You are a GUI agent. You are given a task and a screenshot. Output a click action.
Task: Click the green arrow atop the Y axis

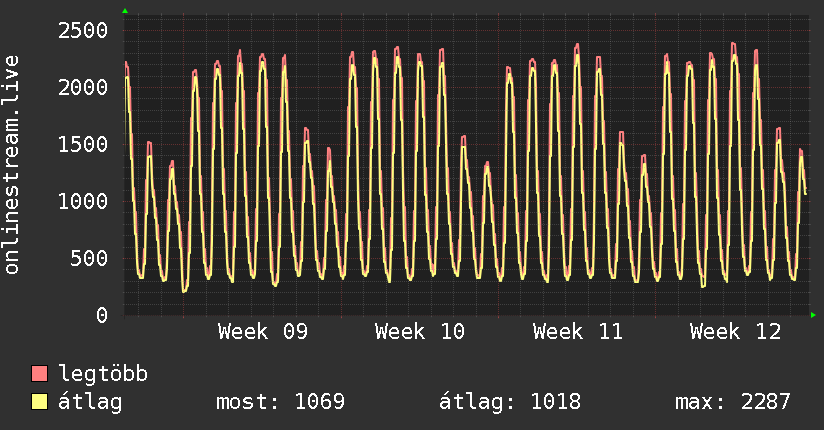click(124, 11)
